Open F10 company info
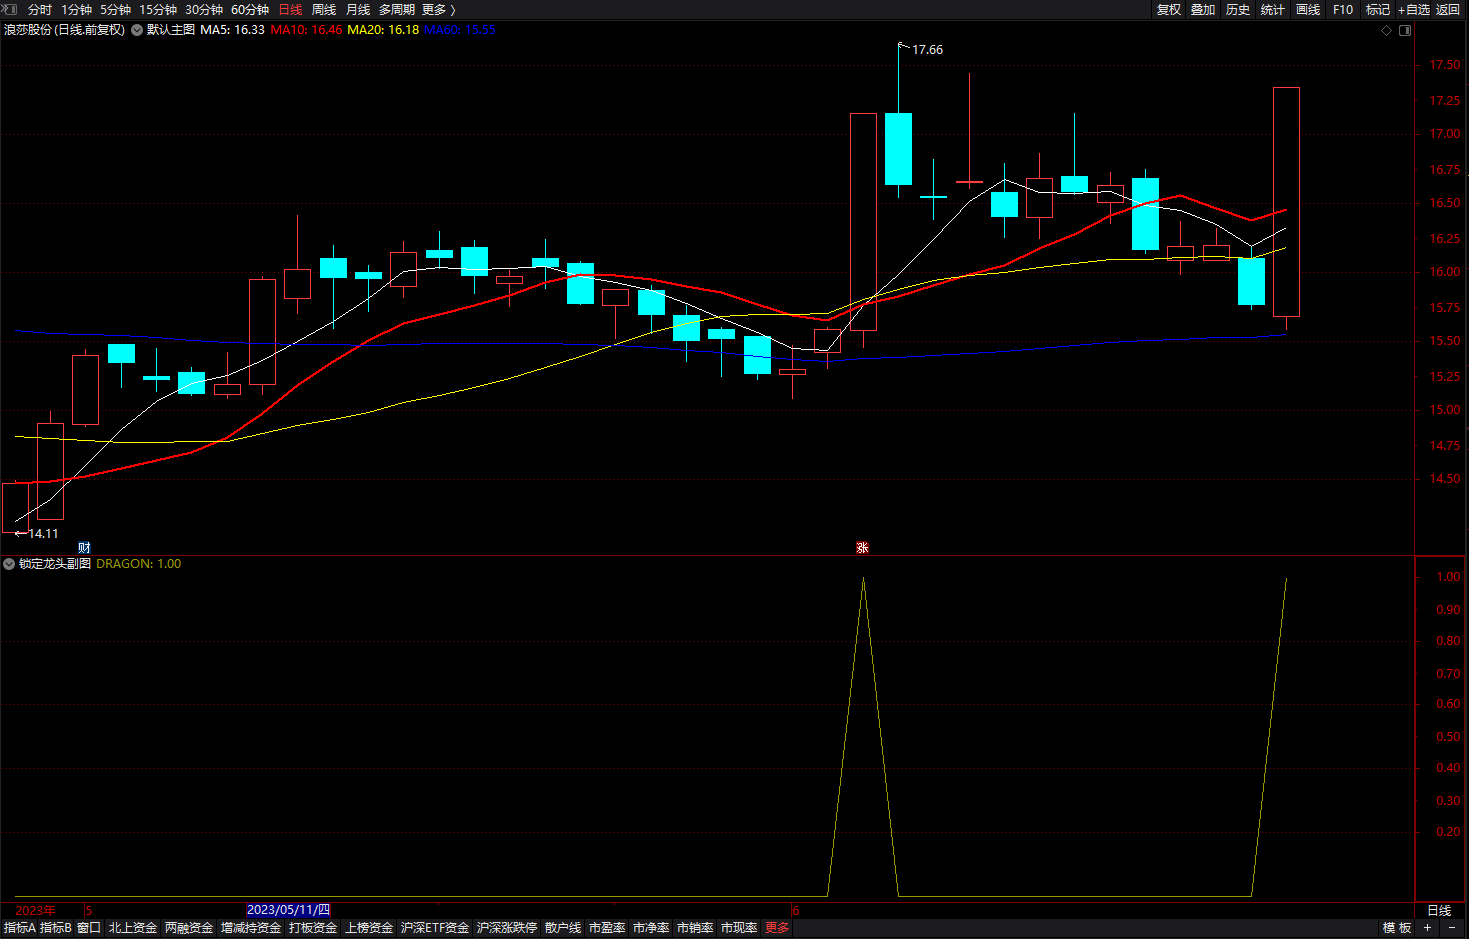 tap(1343, 9)
